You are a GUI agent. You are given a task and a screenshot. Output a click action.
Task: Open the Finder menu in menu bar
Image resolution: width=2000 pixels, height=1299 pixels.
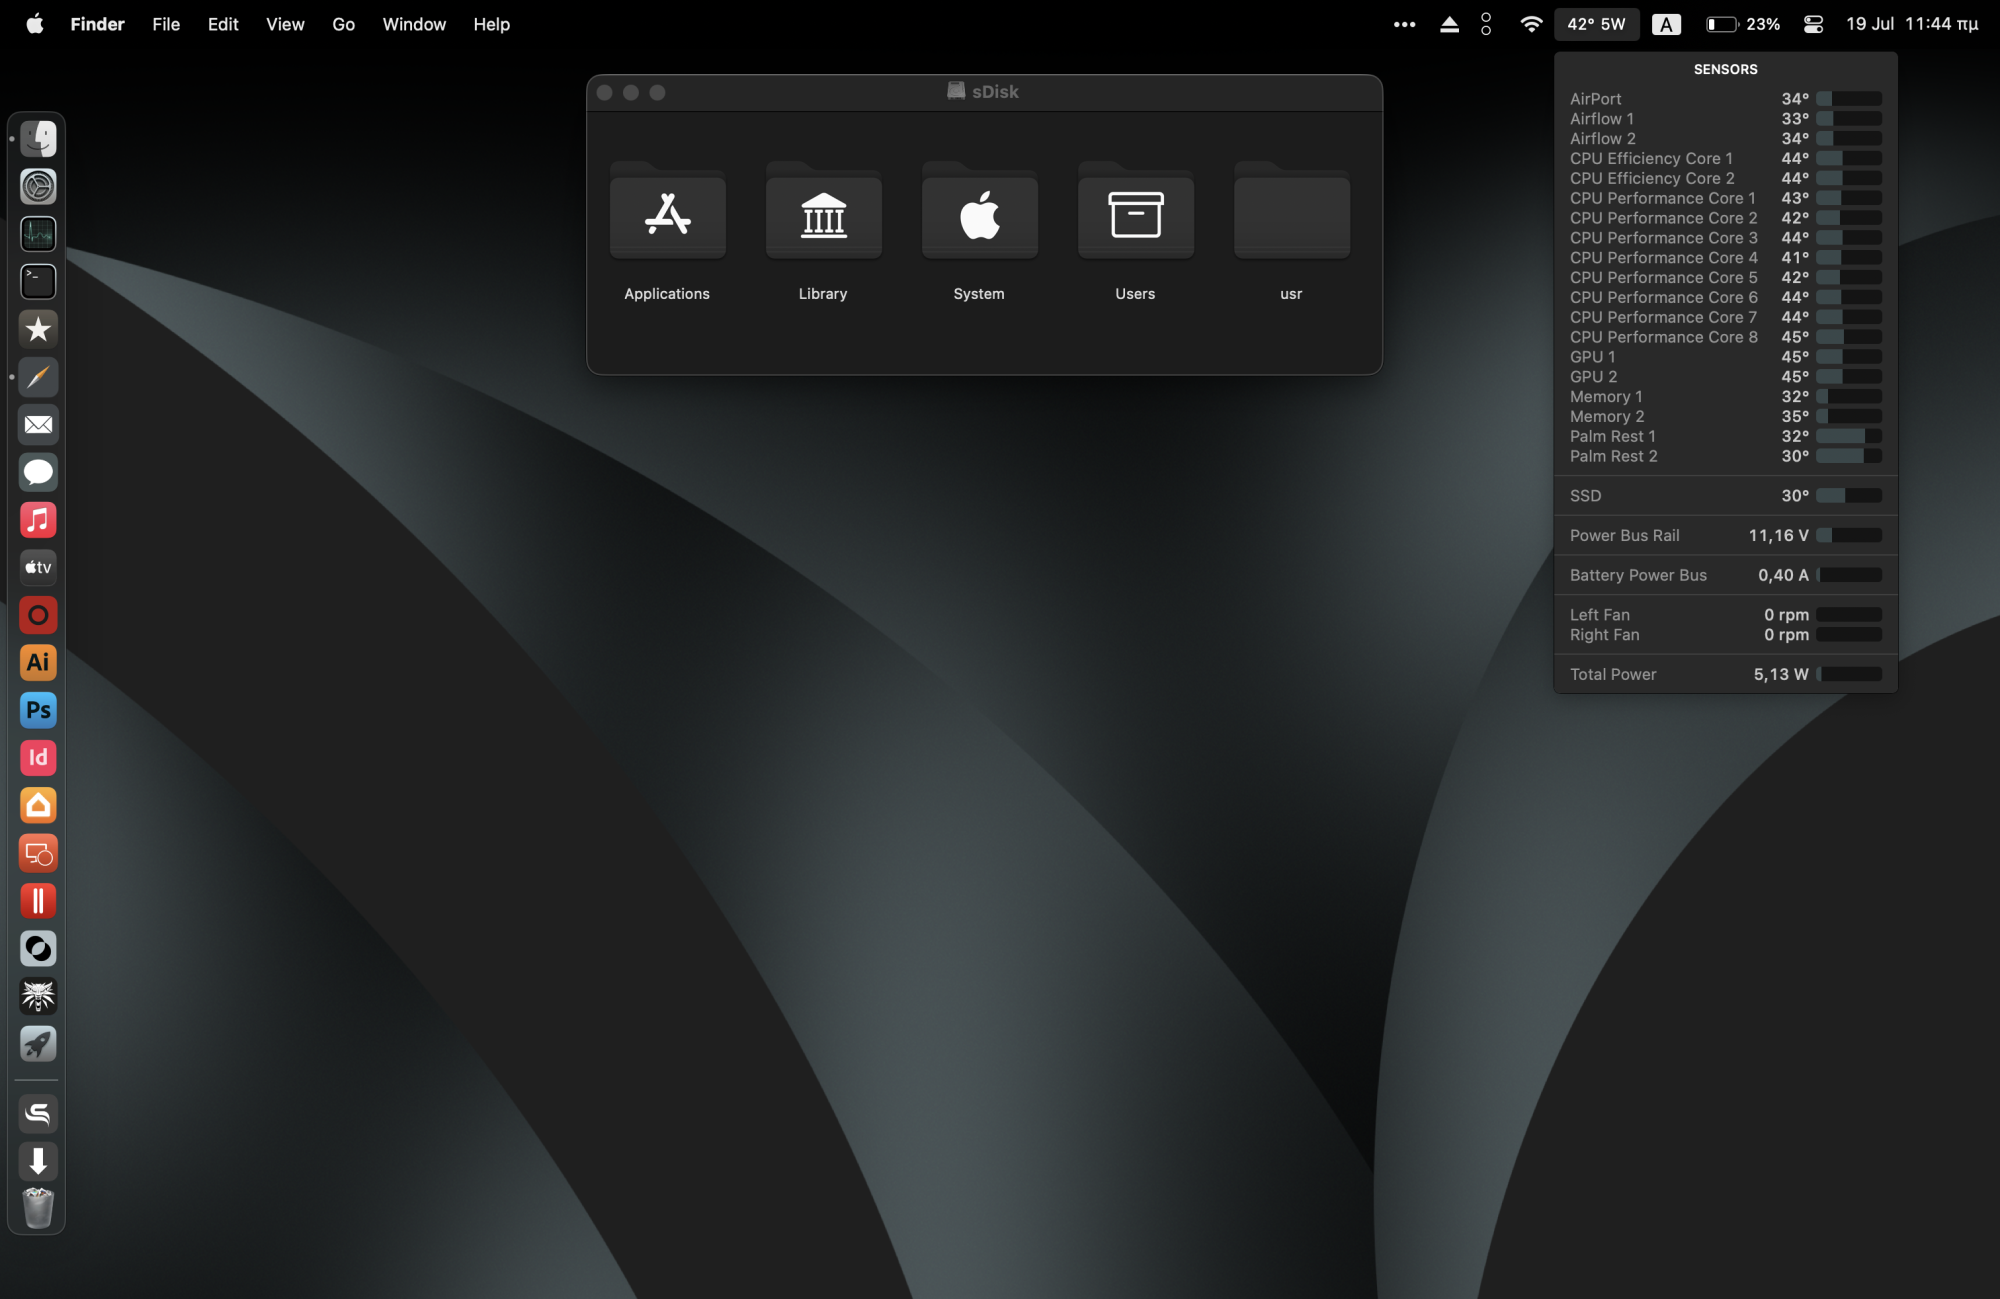click(x=97, y=24)
